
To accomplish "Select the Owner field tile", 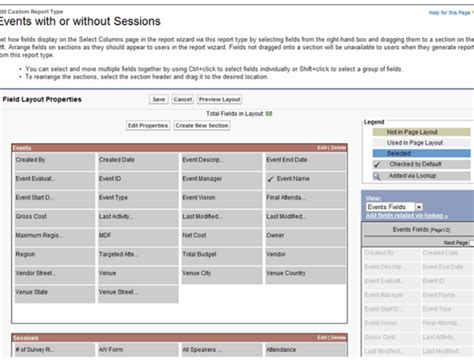I will pos(305,237).
